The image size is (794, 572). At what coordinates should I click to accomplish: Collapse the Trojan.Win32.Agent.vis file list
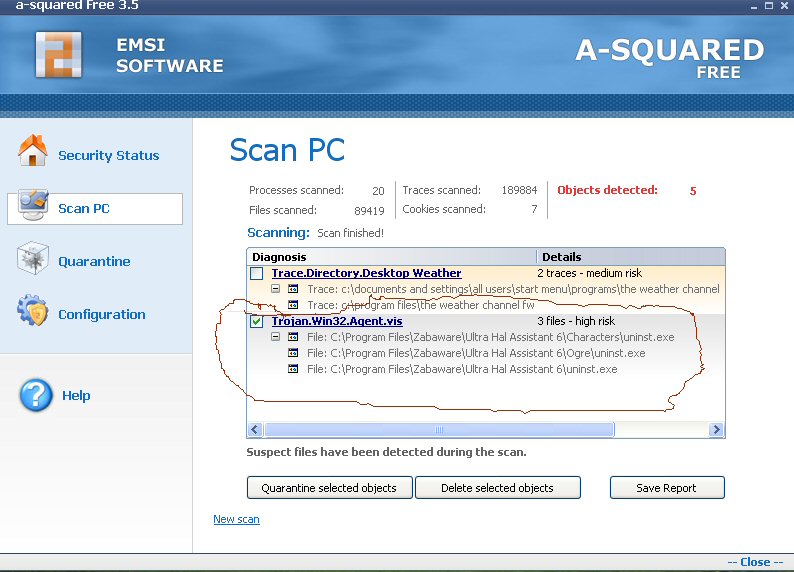276,338
